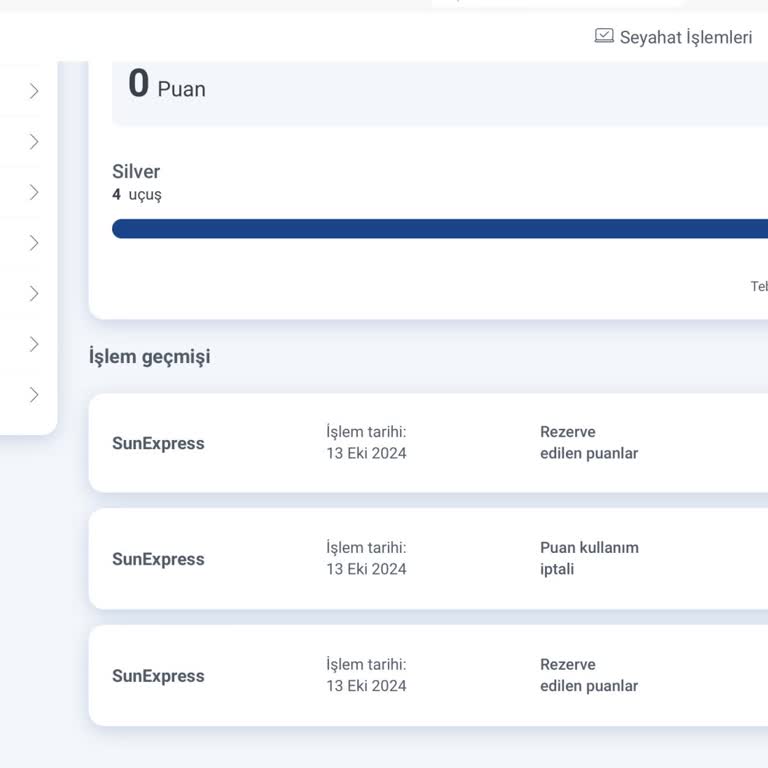
Task: Click the date on Puan kullanım iptali row
Action: click(x=366, y=569)
